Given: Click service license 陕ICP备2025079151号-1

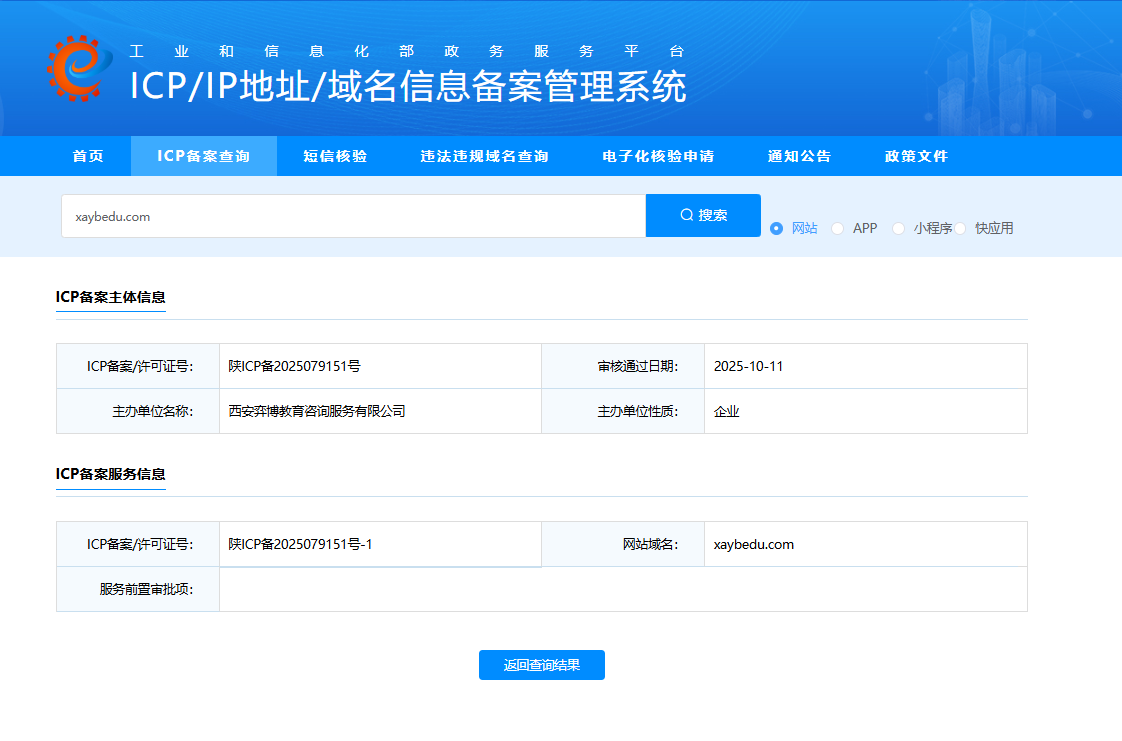Looking at the screenshot, I should [x=300, y=544].
